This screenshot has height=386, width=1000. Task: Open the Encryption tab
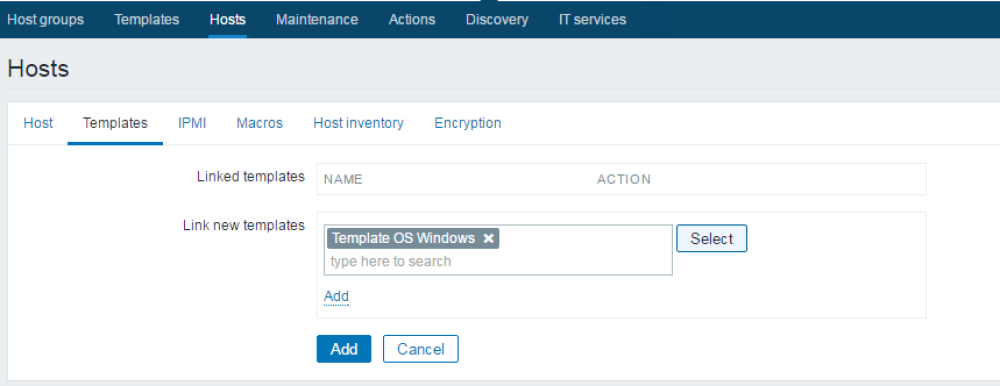[467, 122]
